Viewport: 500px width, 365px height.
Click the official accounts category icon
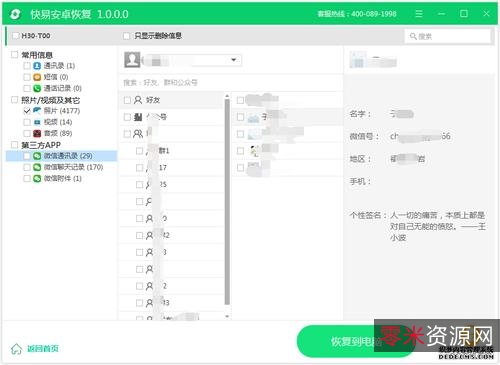pos(138,117)
